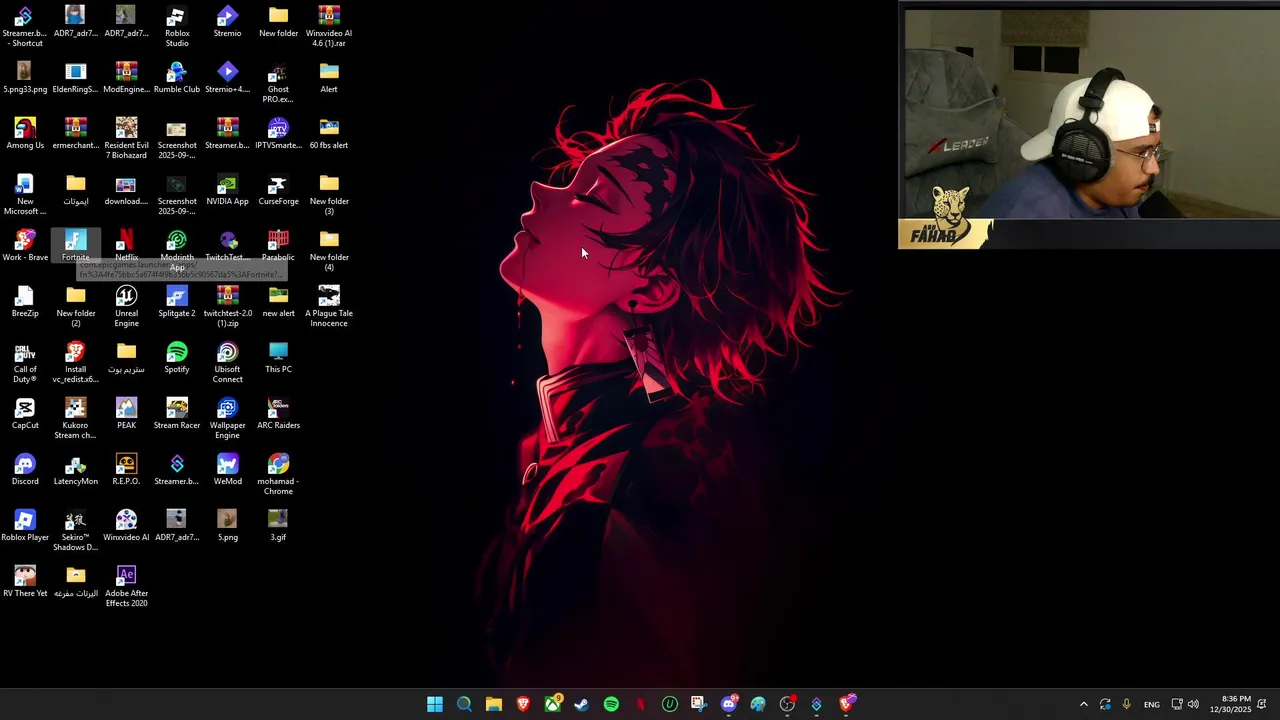Select mohamad - Chrome desktop shortcut

278,474
